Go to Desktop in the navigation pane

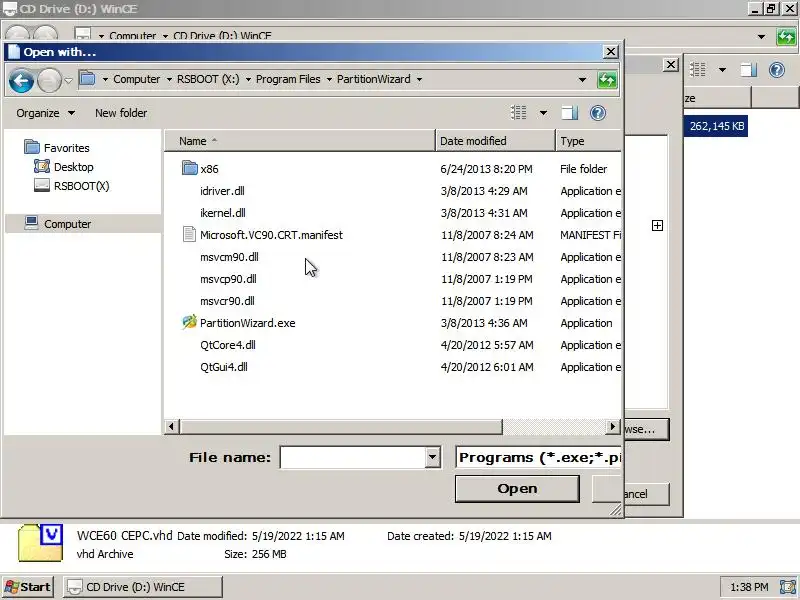point(64,167)
